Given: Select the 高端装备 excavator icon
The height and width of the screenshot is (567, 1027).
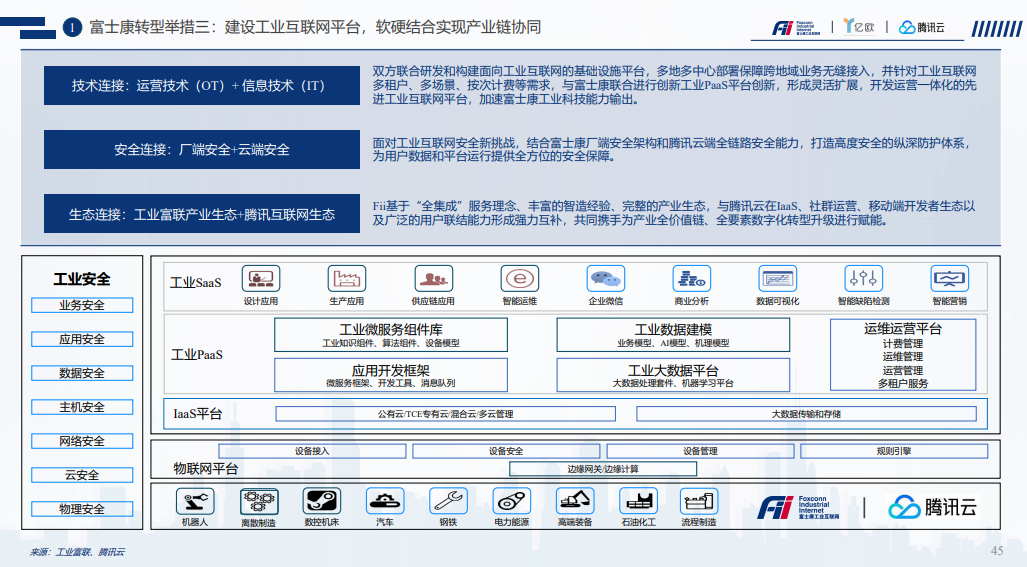Looking at the screenshot, I should (574, 501).
